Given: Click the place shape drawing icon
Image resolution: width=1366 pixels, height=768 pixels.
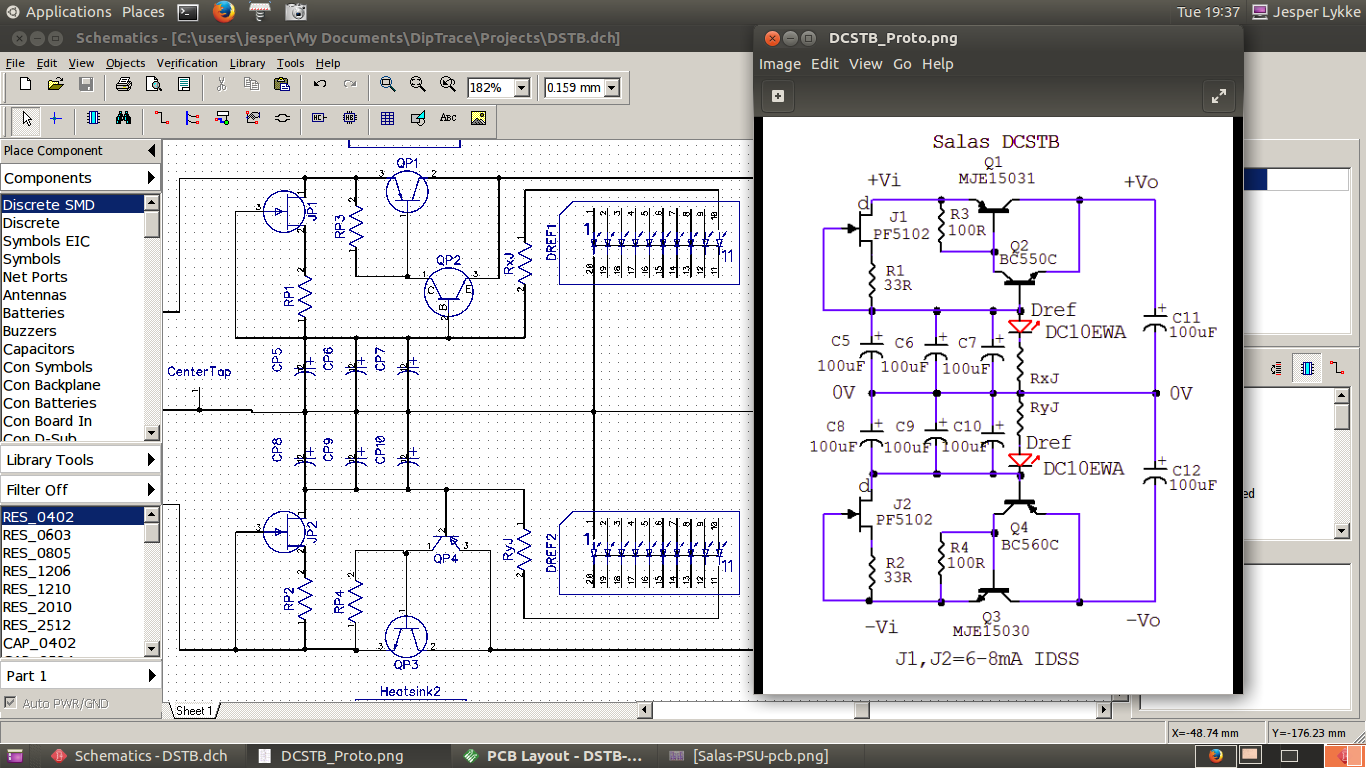Looking at the screenshot, I should (x=418, y=118).
